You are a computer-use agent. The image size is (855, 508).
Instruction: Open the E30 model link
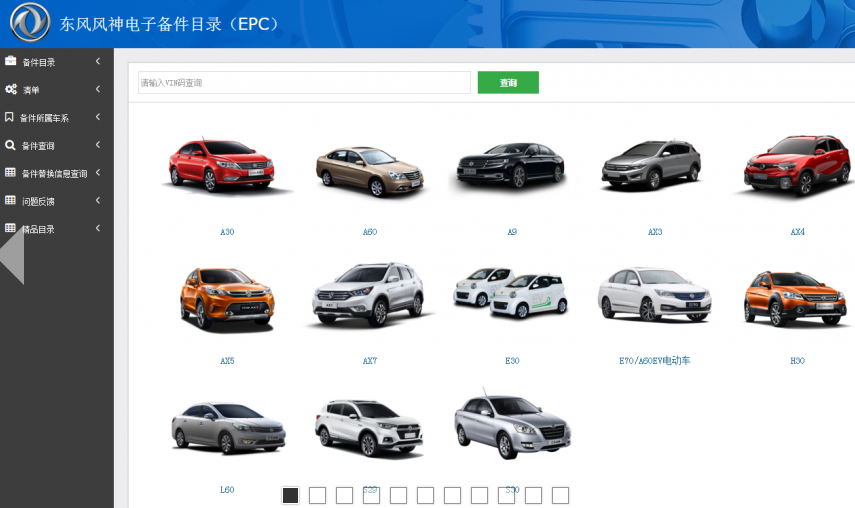click(x=512, y=360)
